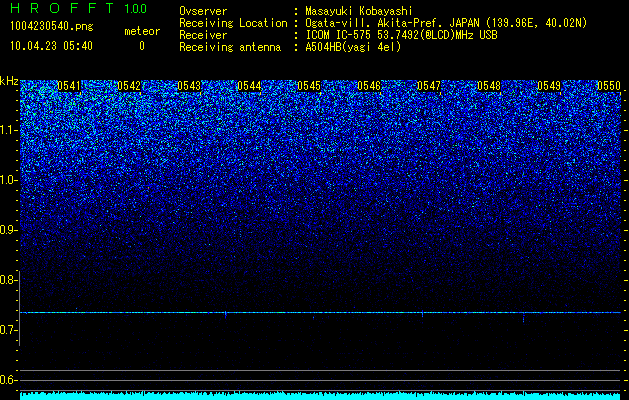Click the date stamp 10.04.23 05:40
This screenshot has height=400, width=629.
click(x=51, y=46)
